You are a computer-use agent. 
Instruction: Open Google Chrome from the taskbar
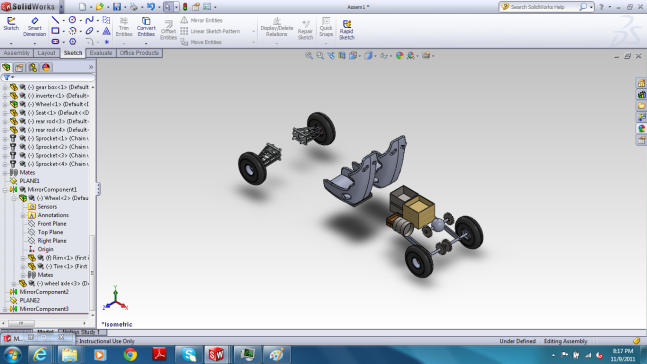(130, 355)
